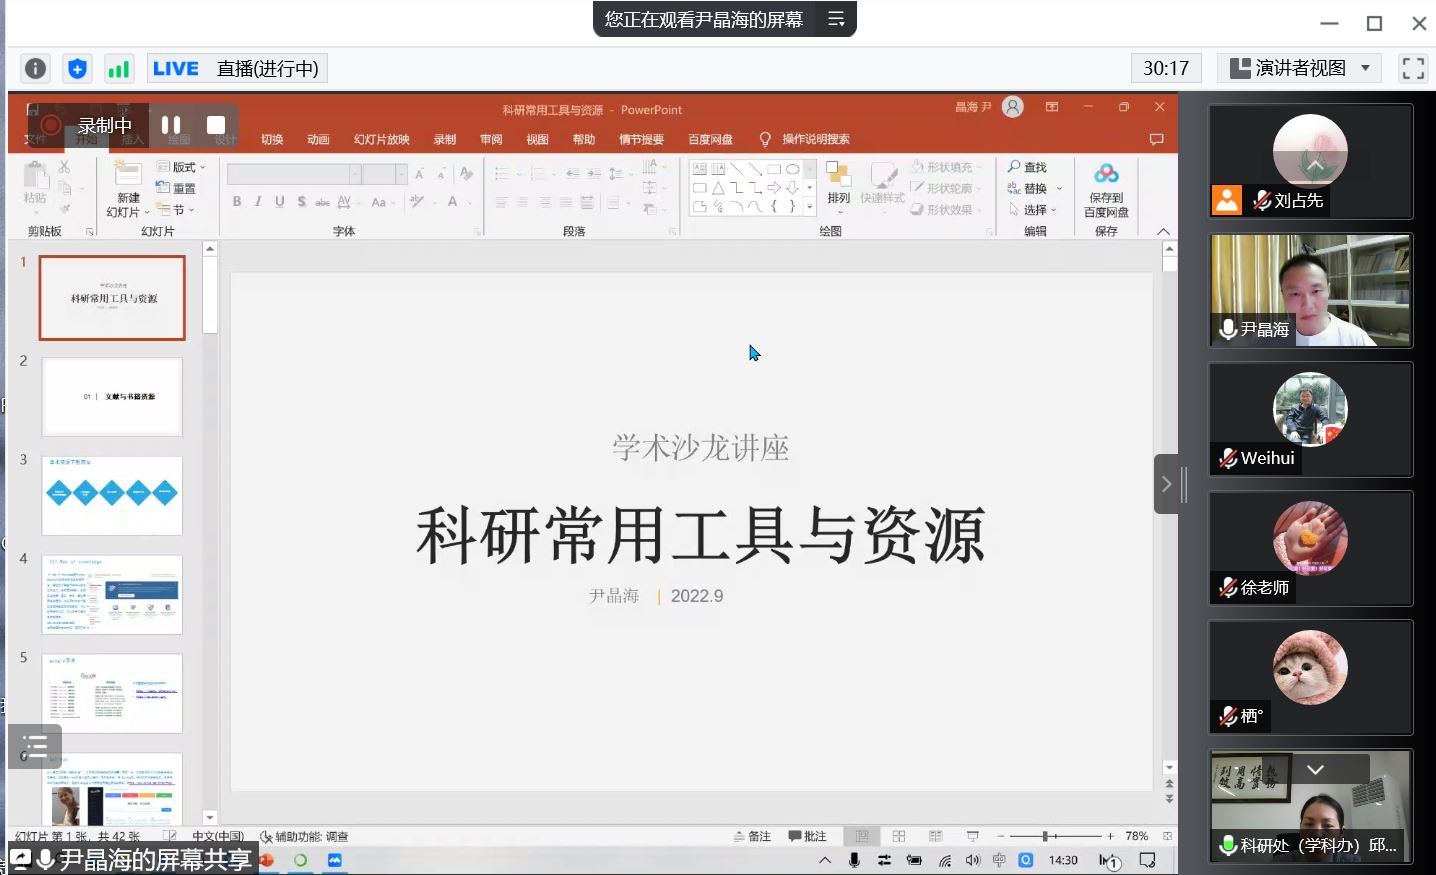This screenshot has height=875, width=1436.
Task: Enter full screen mode
Action: click(x=1413, y=68)
